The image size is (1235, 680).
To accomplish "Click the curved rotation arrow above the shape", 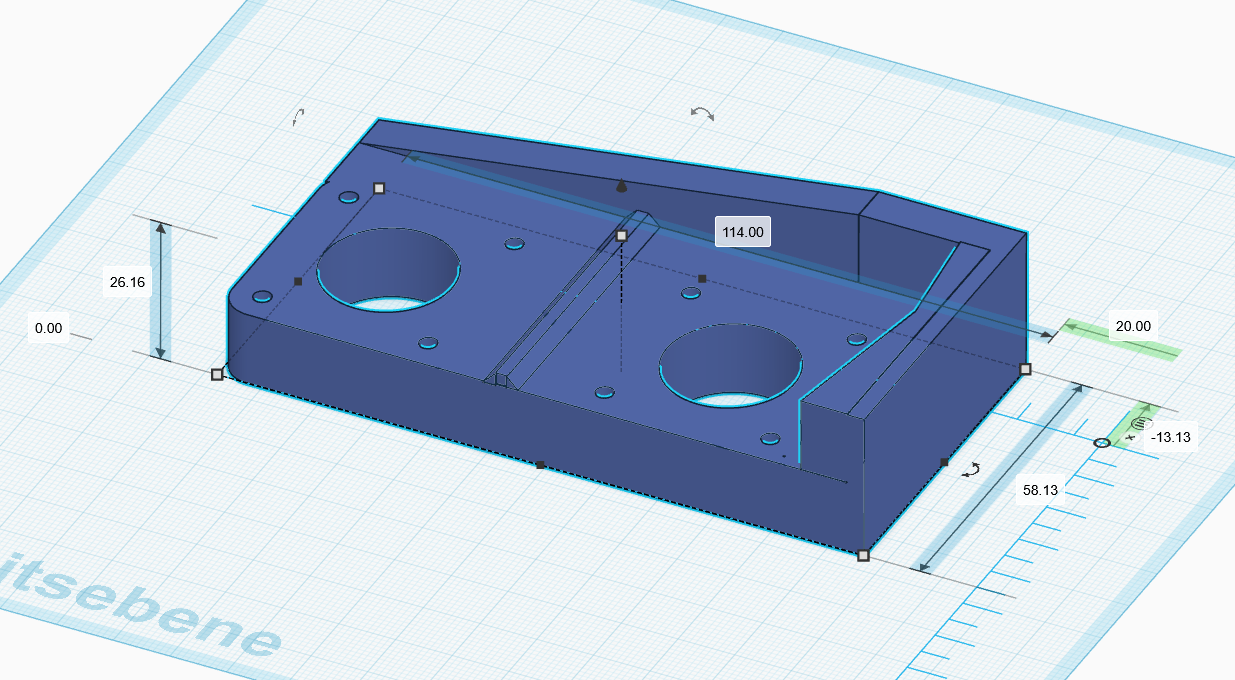I will pos(703,113).
